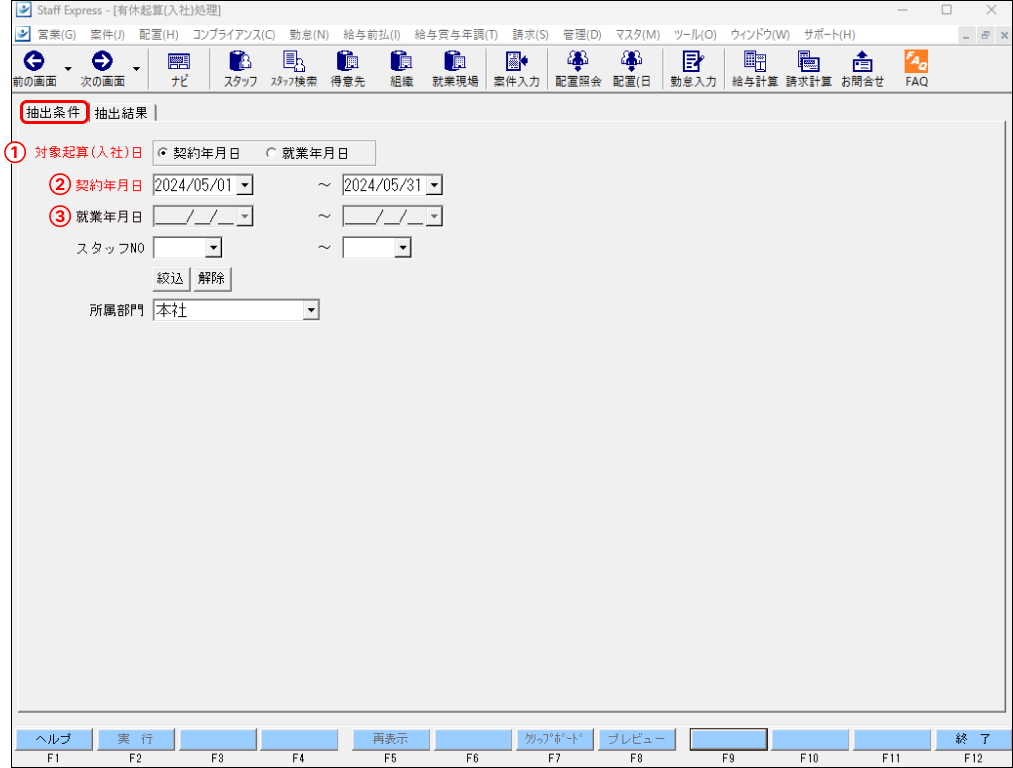1013x768 pixels.
Task: Click the 終了 F12 button
Action: pos(973,739)
